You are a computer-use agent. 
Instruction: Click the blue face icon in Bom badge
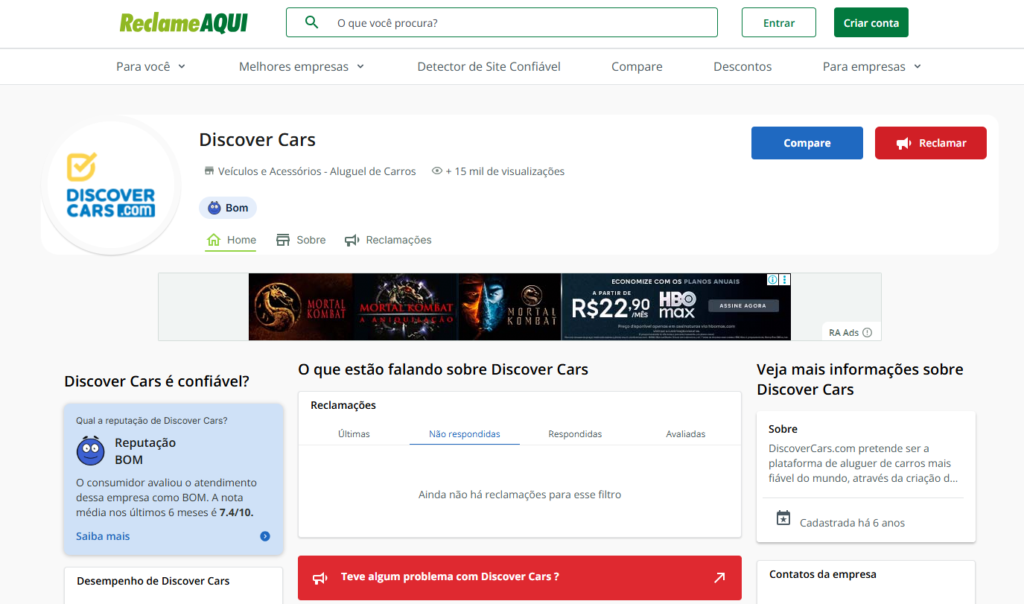tap(214, 208)
